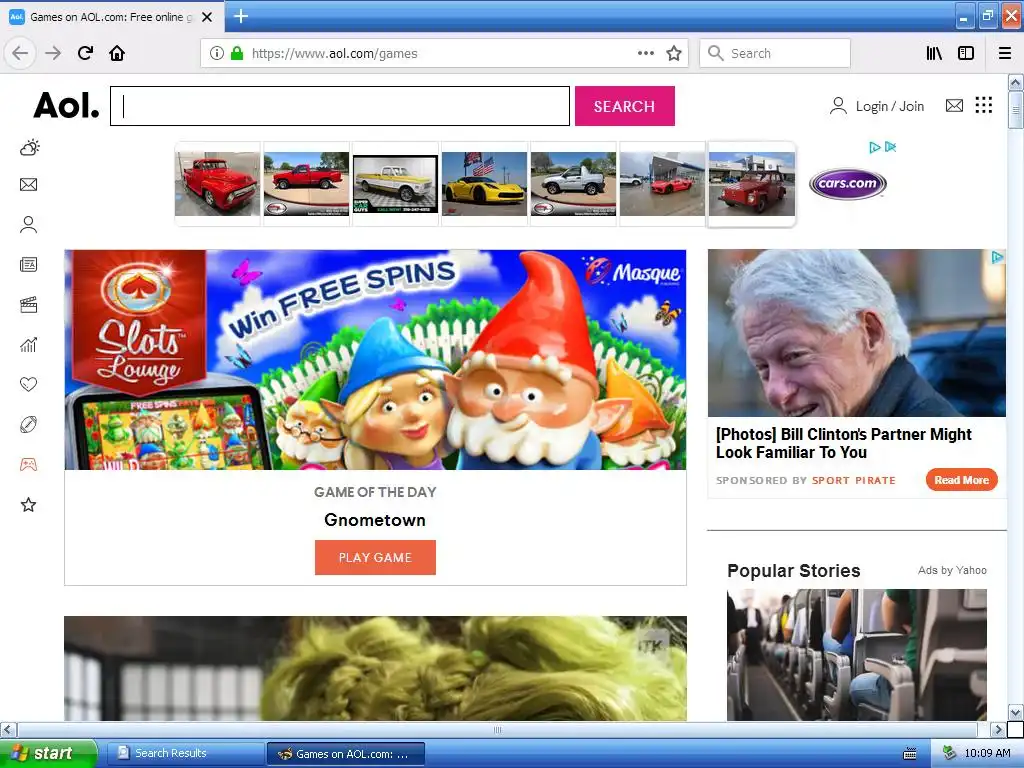
Task: Click the green padlock security icon
Action: click(x=237, y=54)
